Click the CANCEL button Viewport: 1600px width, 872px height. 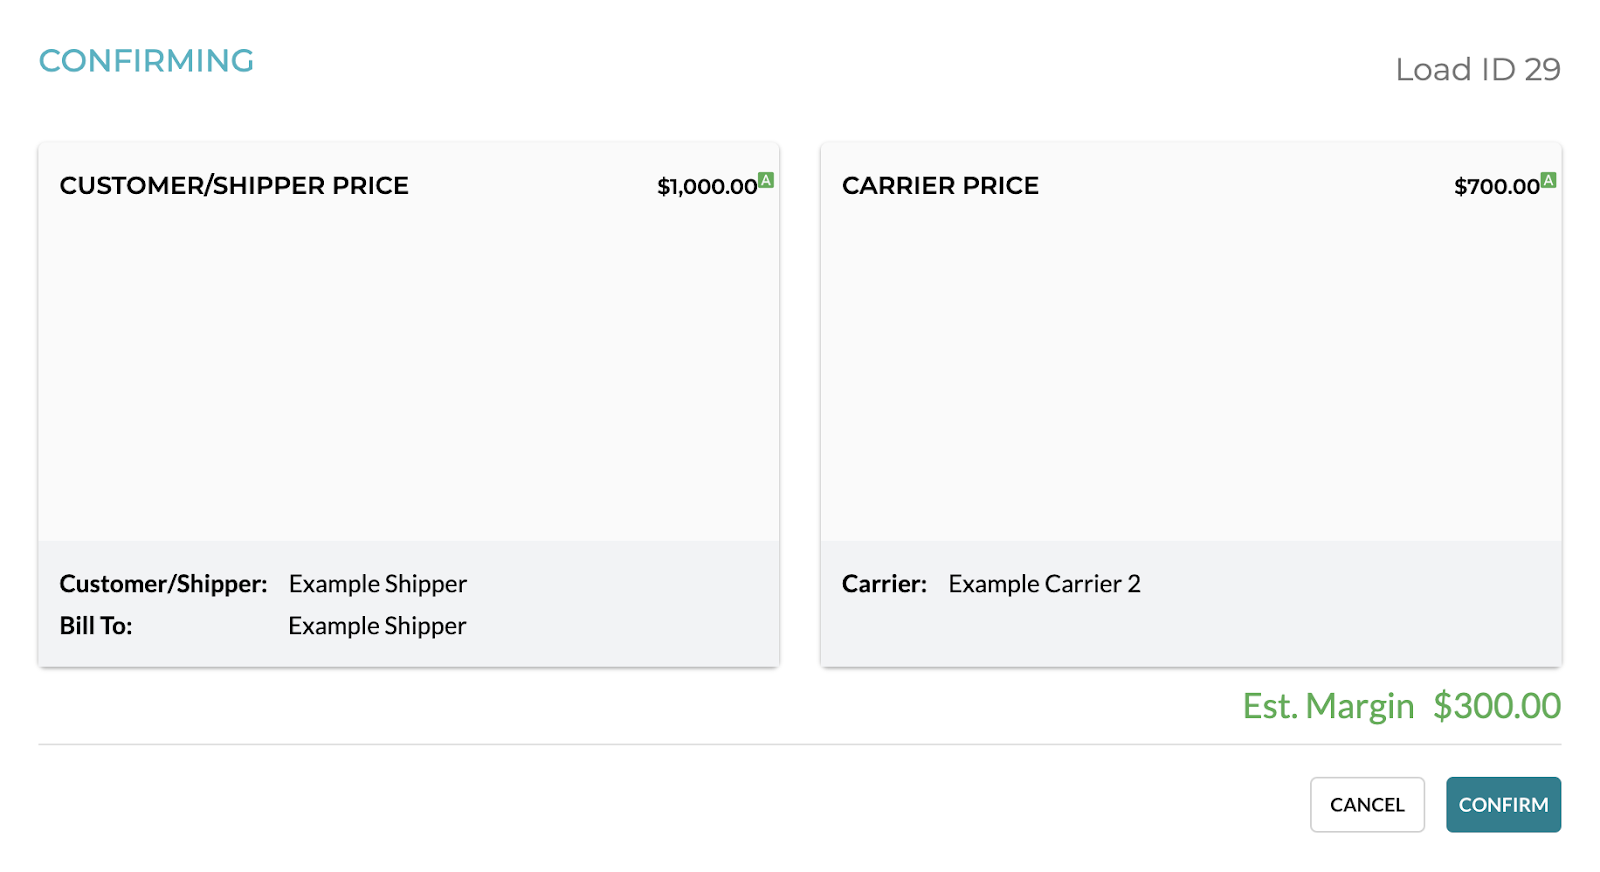coord(1367,804)
